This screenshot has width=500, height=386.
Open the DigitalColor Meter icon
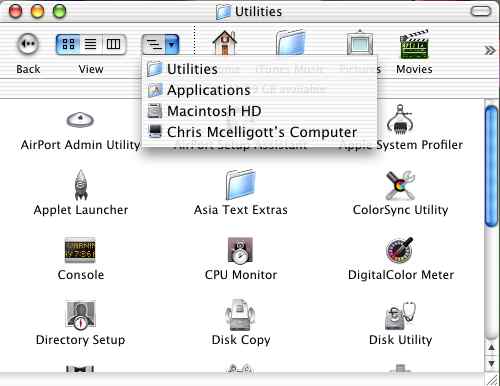coord(400,250)
